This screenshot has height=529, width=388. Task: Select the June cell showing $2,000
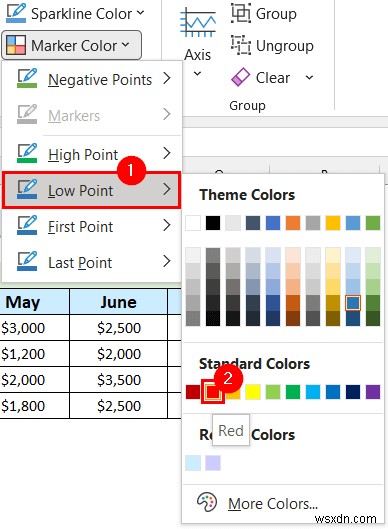click(x=118, y=354)
